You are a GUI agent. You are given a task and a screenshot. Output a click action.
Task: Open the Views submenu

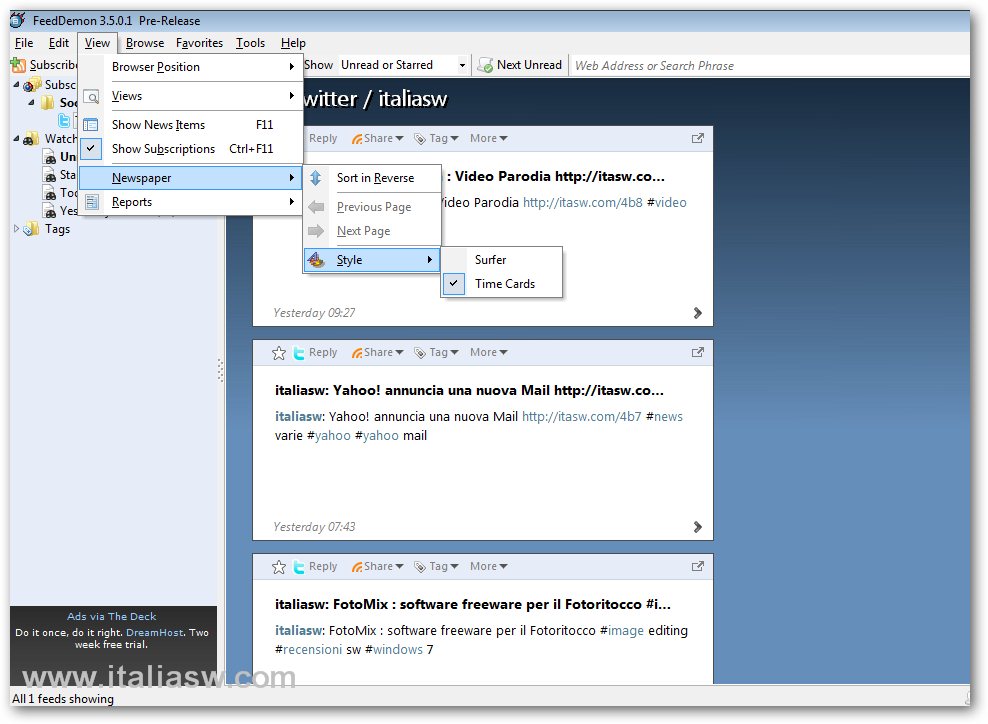tap(191, 96)
